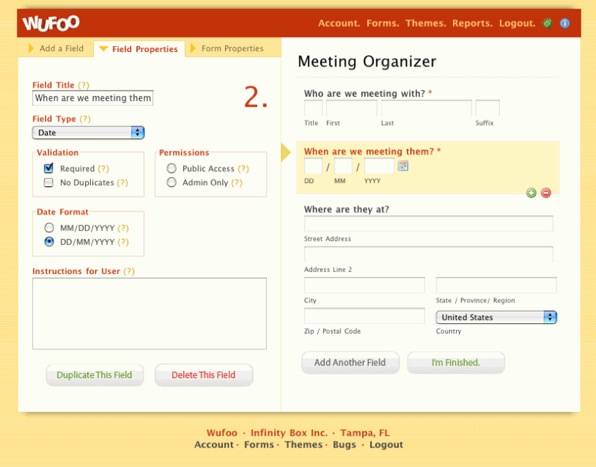This screenshot has width=596, height=467.
Task: Open the bug report icon in header
Action: click(547, 23)
